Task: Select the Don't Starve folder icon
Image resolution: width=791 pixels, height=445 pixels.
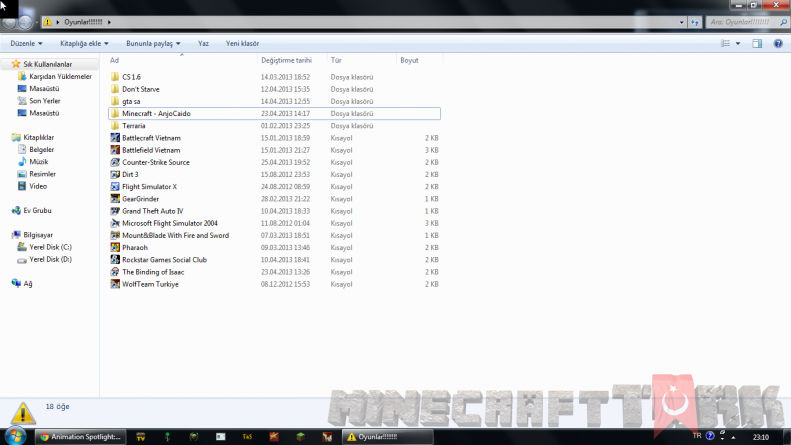Action: pyautogui.click(x=115, y=89)
